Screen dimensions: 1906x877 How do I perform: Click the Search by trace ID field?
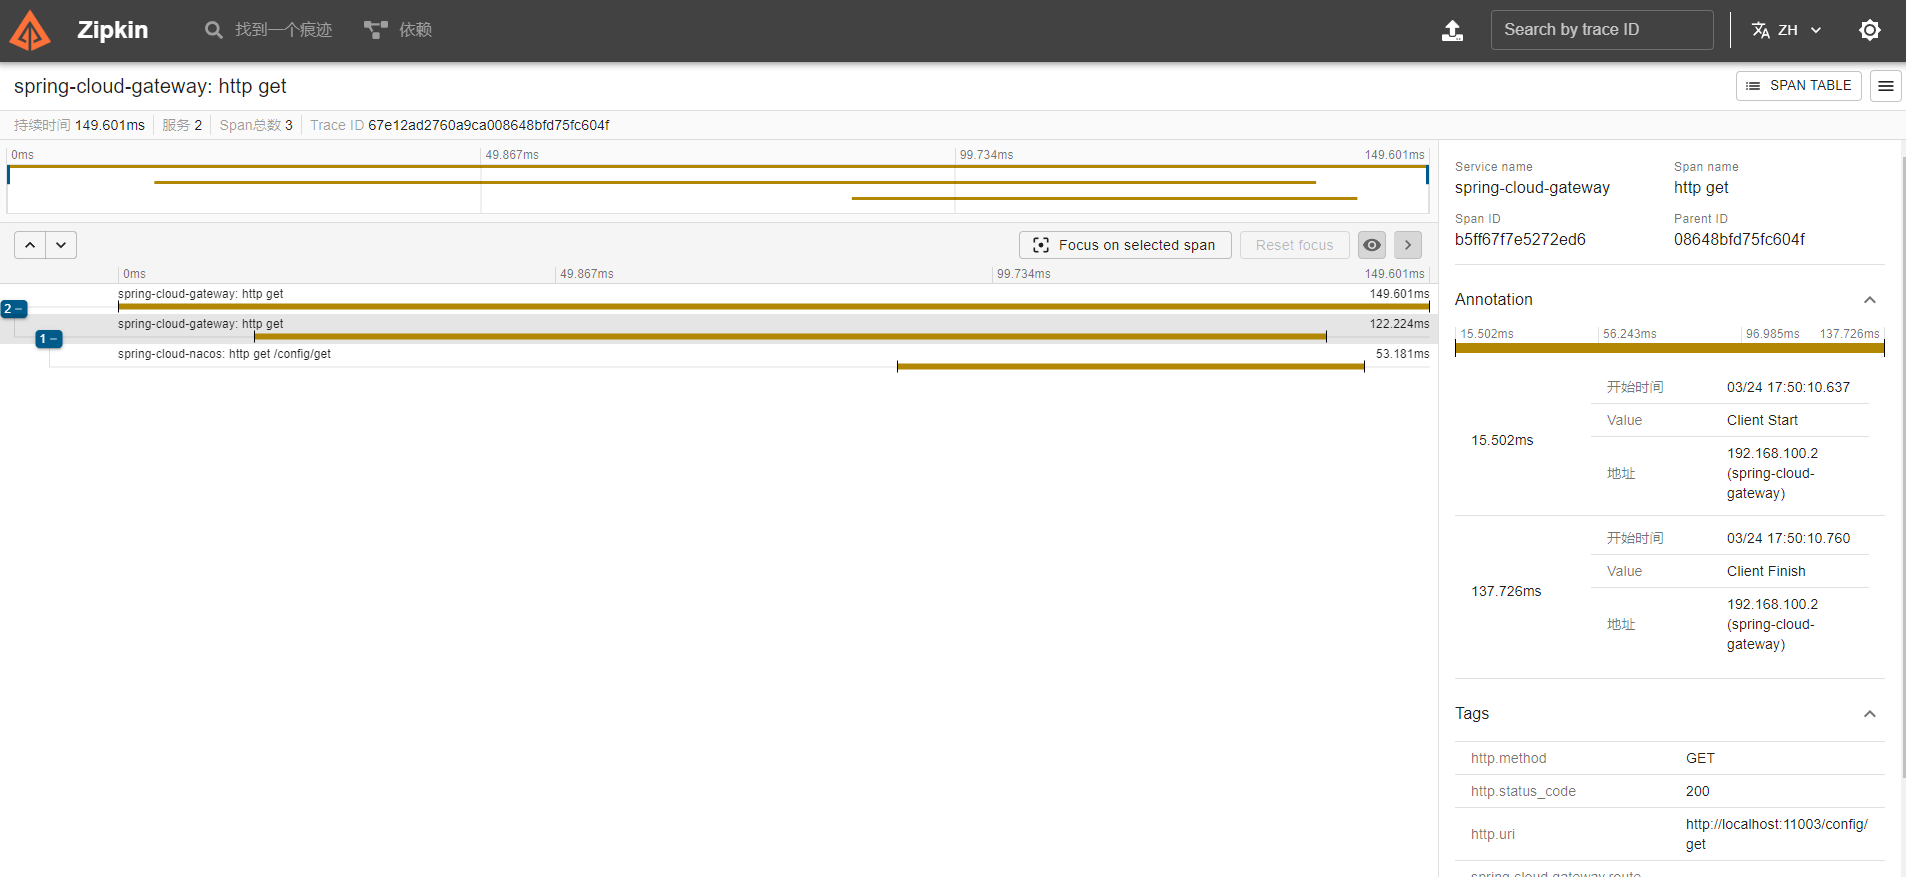(x=1601, y=30)
